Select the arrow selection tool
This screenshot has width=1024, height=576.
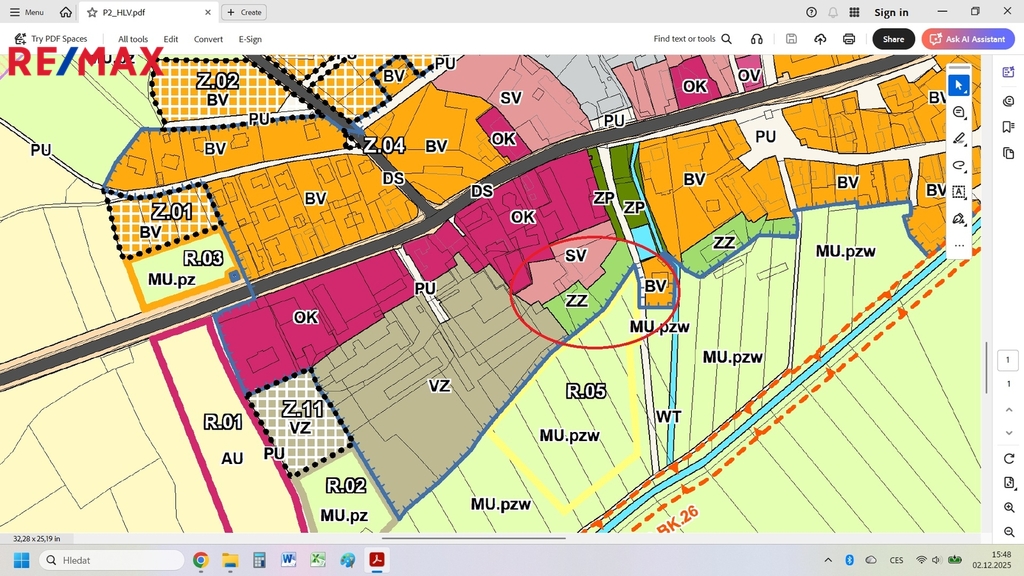click(958, 85)
